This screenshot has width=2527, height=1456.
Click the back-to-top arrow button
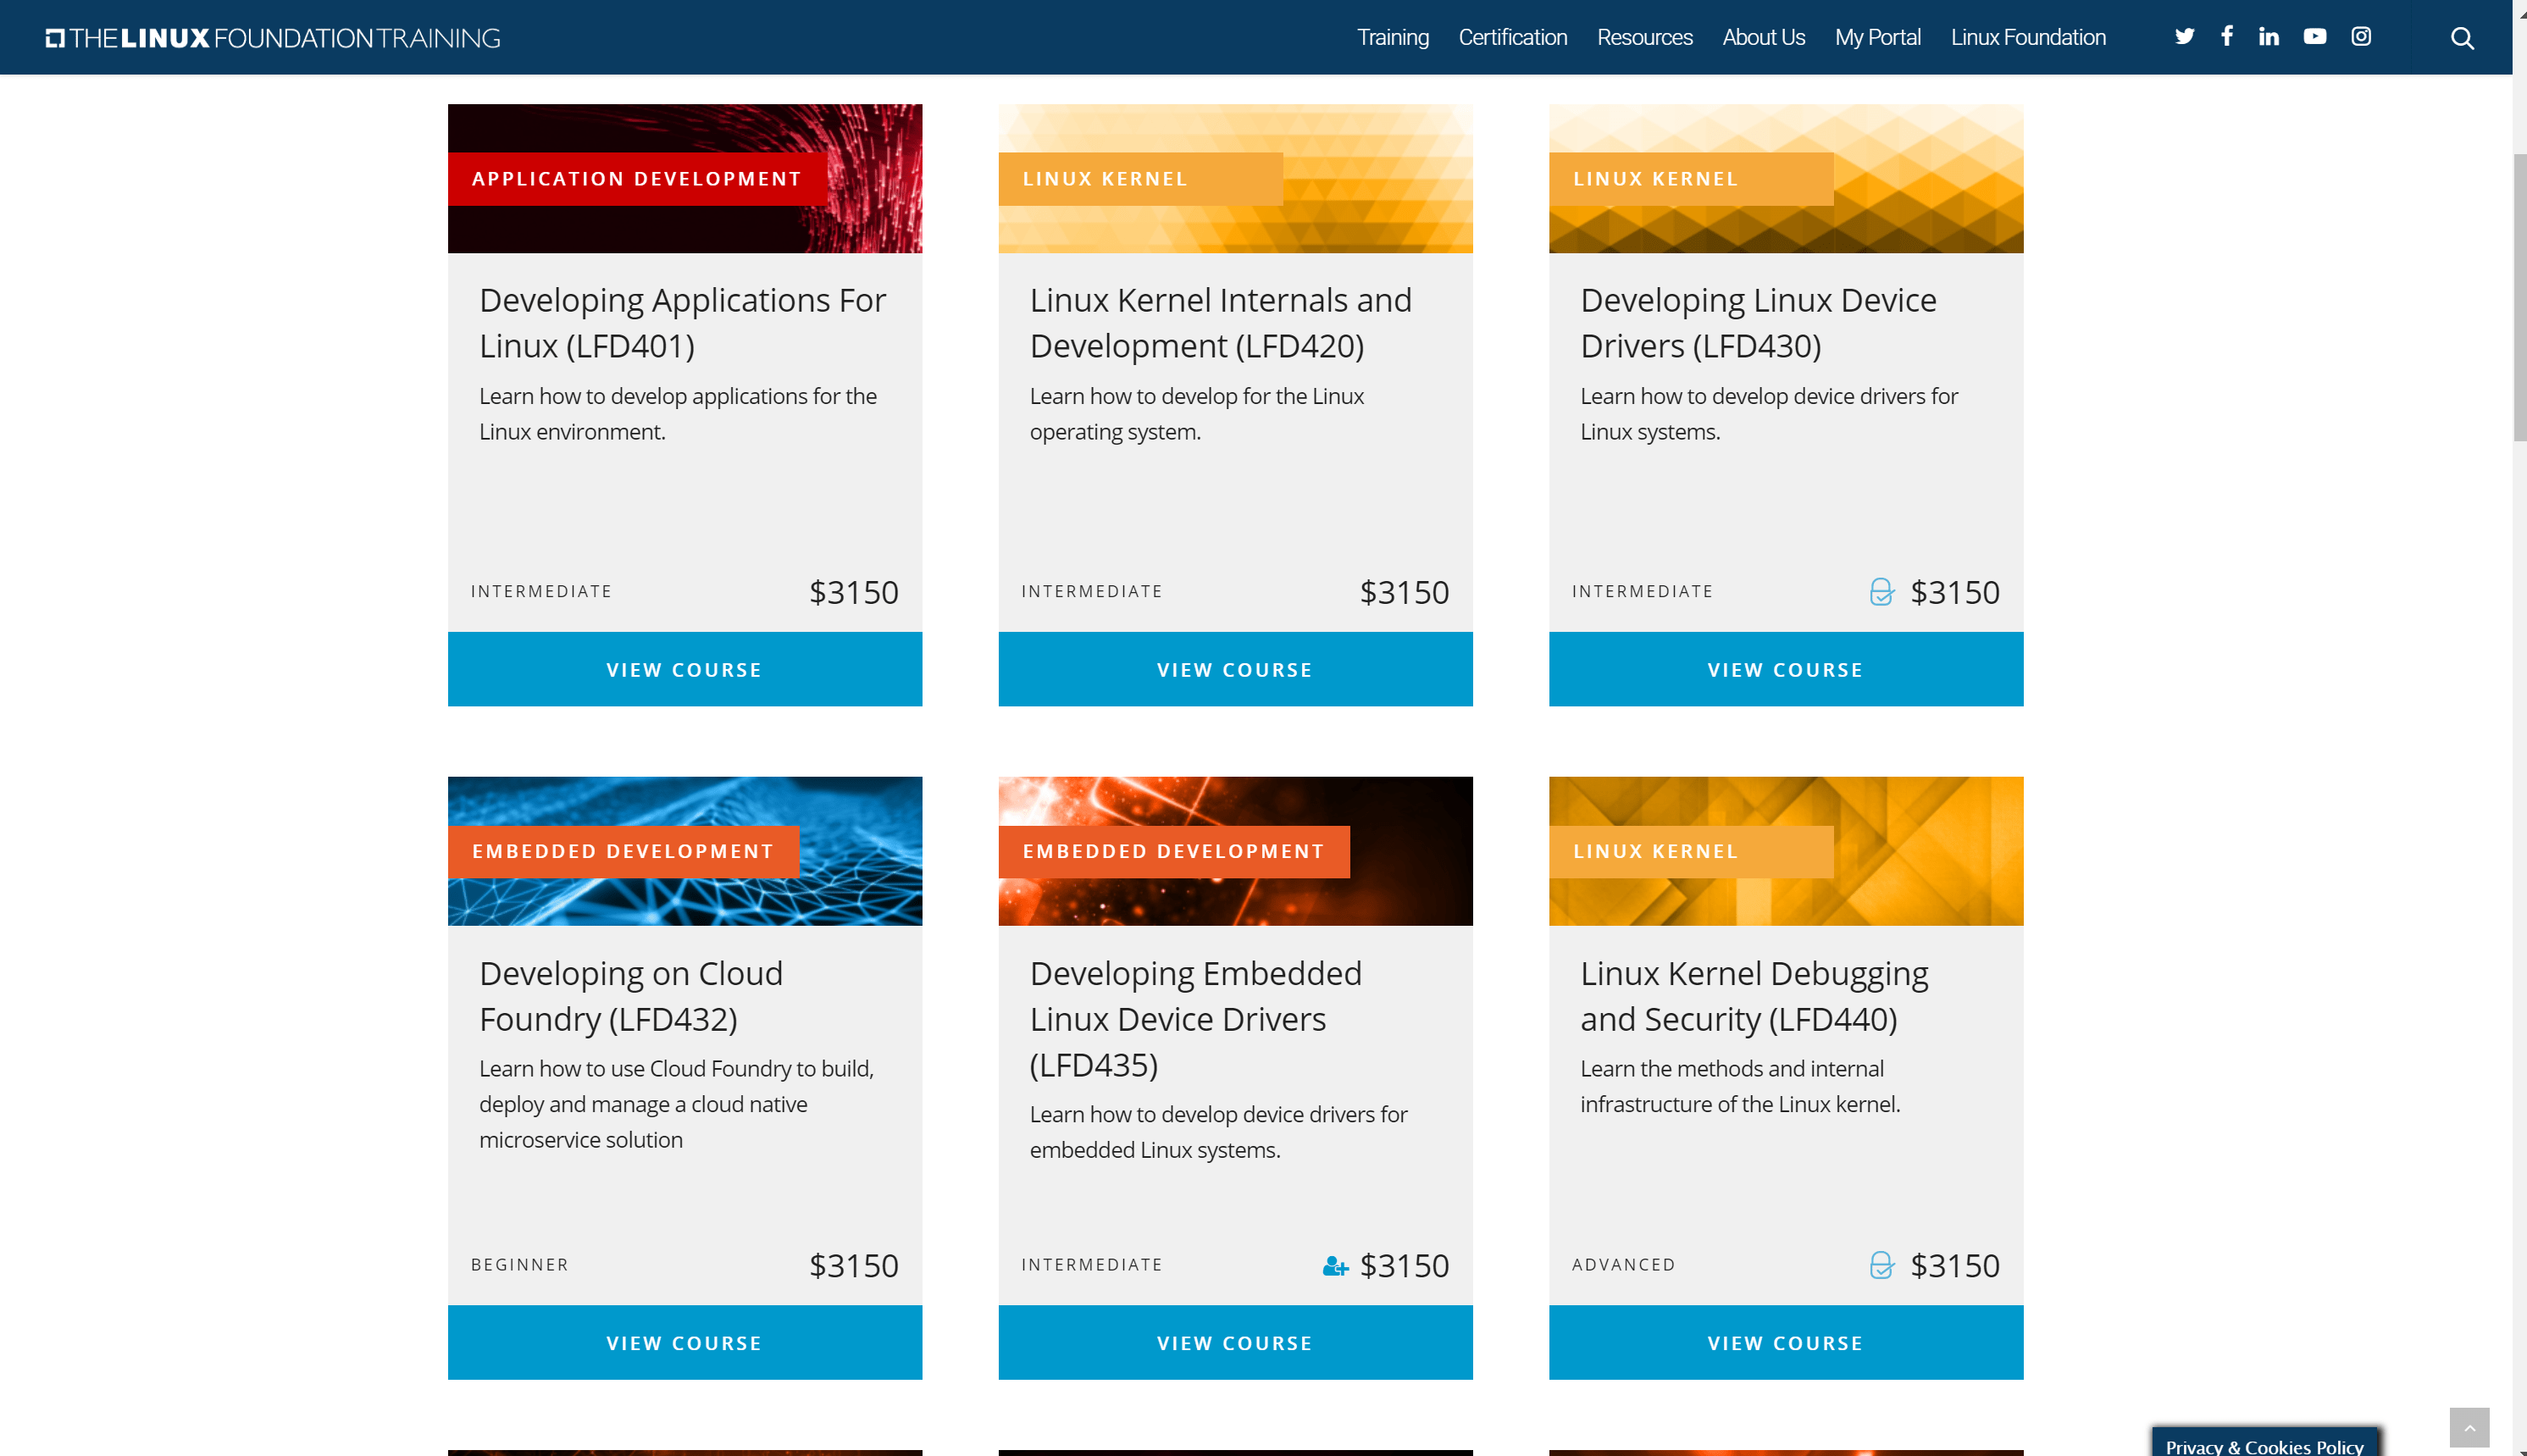2468,1428
